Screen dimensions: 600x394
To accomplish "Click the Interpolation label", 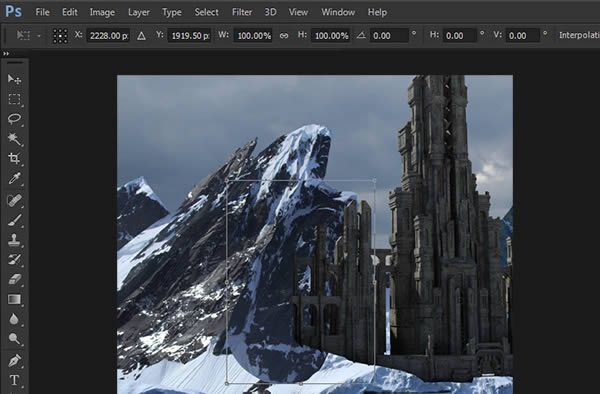I will pyautogui.click(x=579, y=35).
